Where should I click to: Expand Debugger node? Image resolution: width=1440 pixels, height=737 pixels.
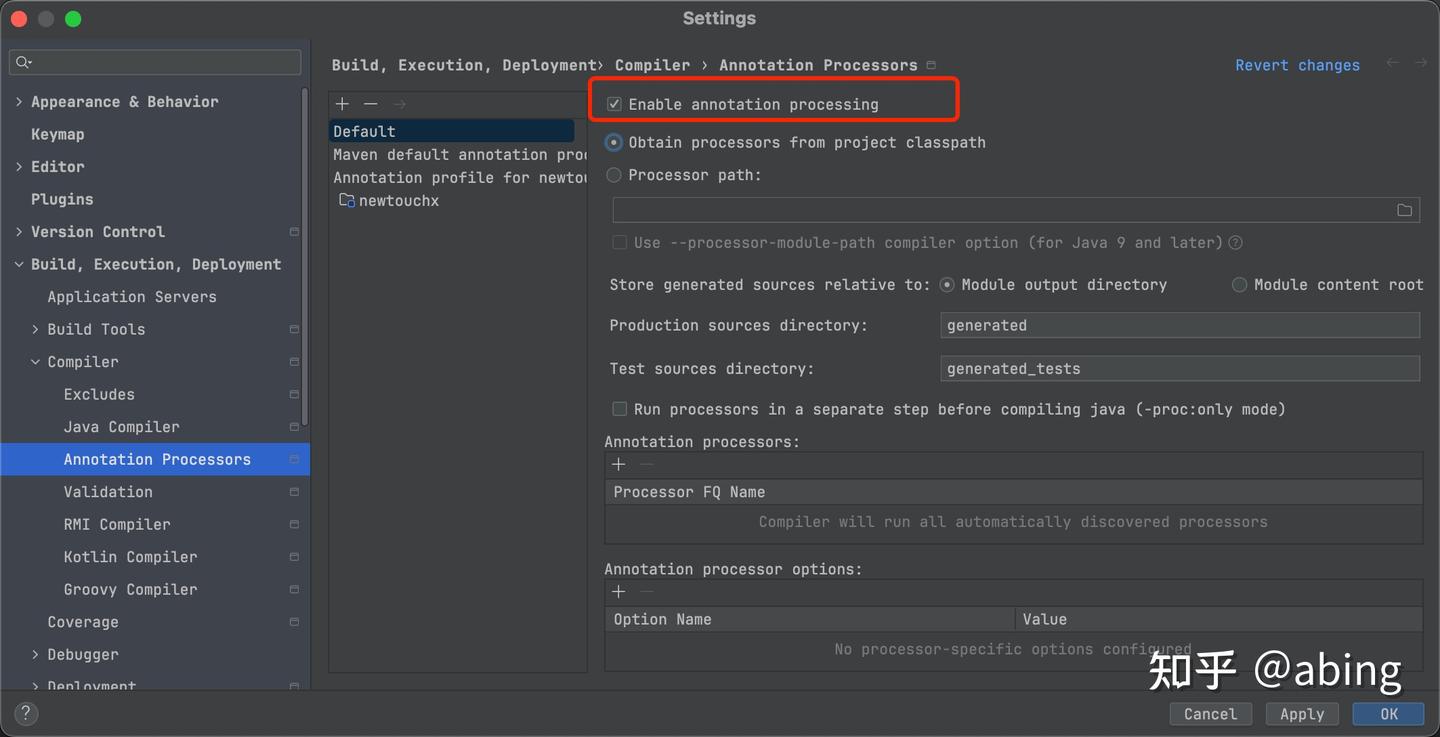(x=36, y=654)
